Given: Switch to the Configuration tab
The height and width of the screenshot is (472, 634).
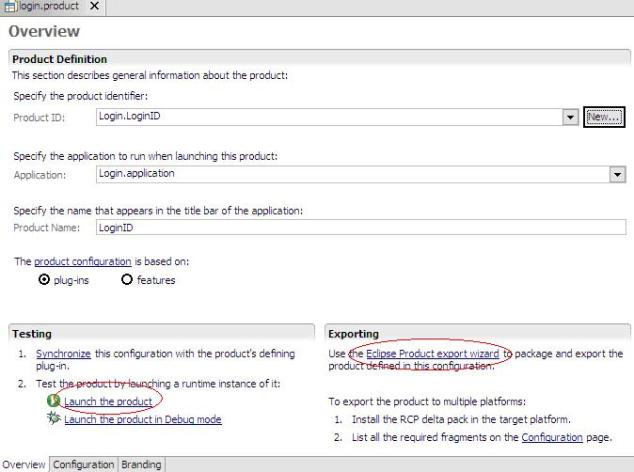Looking at the screenshot, I should (84, 464).
